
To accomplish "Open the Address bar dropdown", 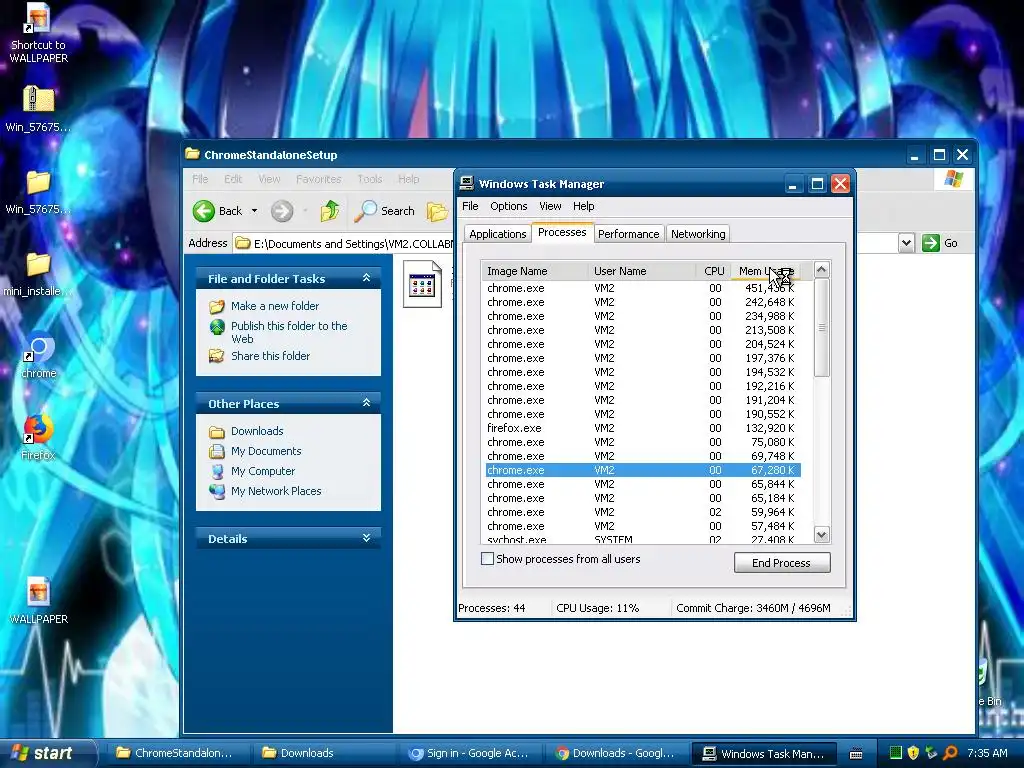I will tap(906, 243).
